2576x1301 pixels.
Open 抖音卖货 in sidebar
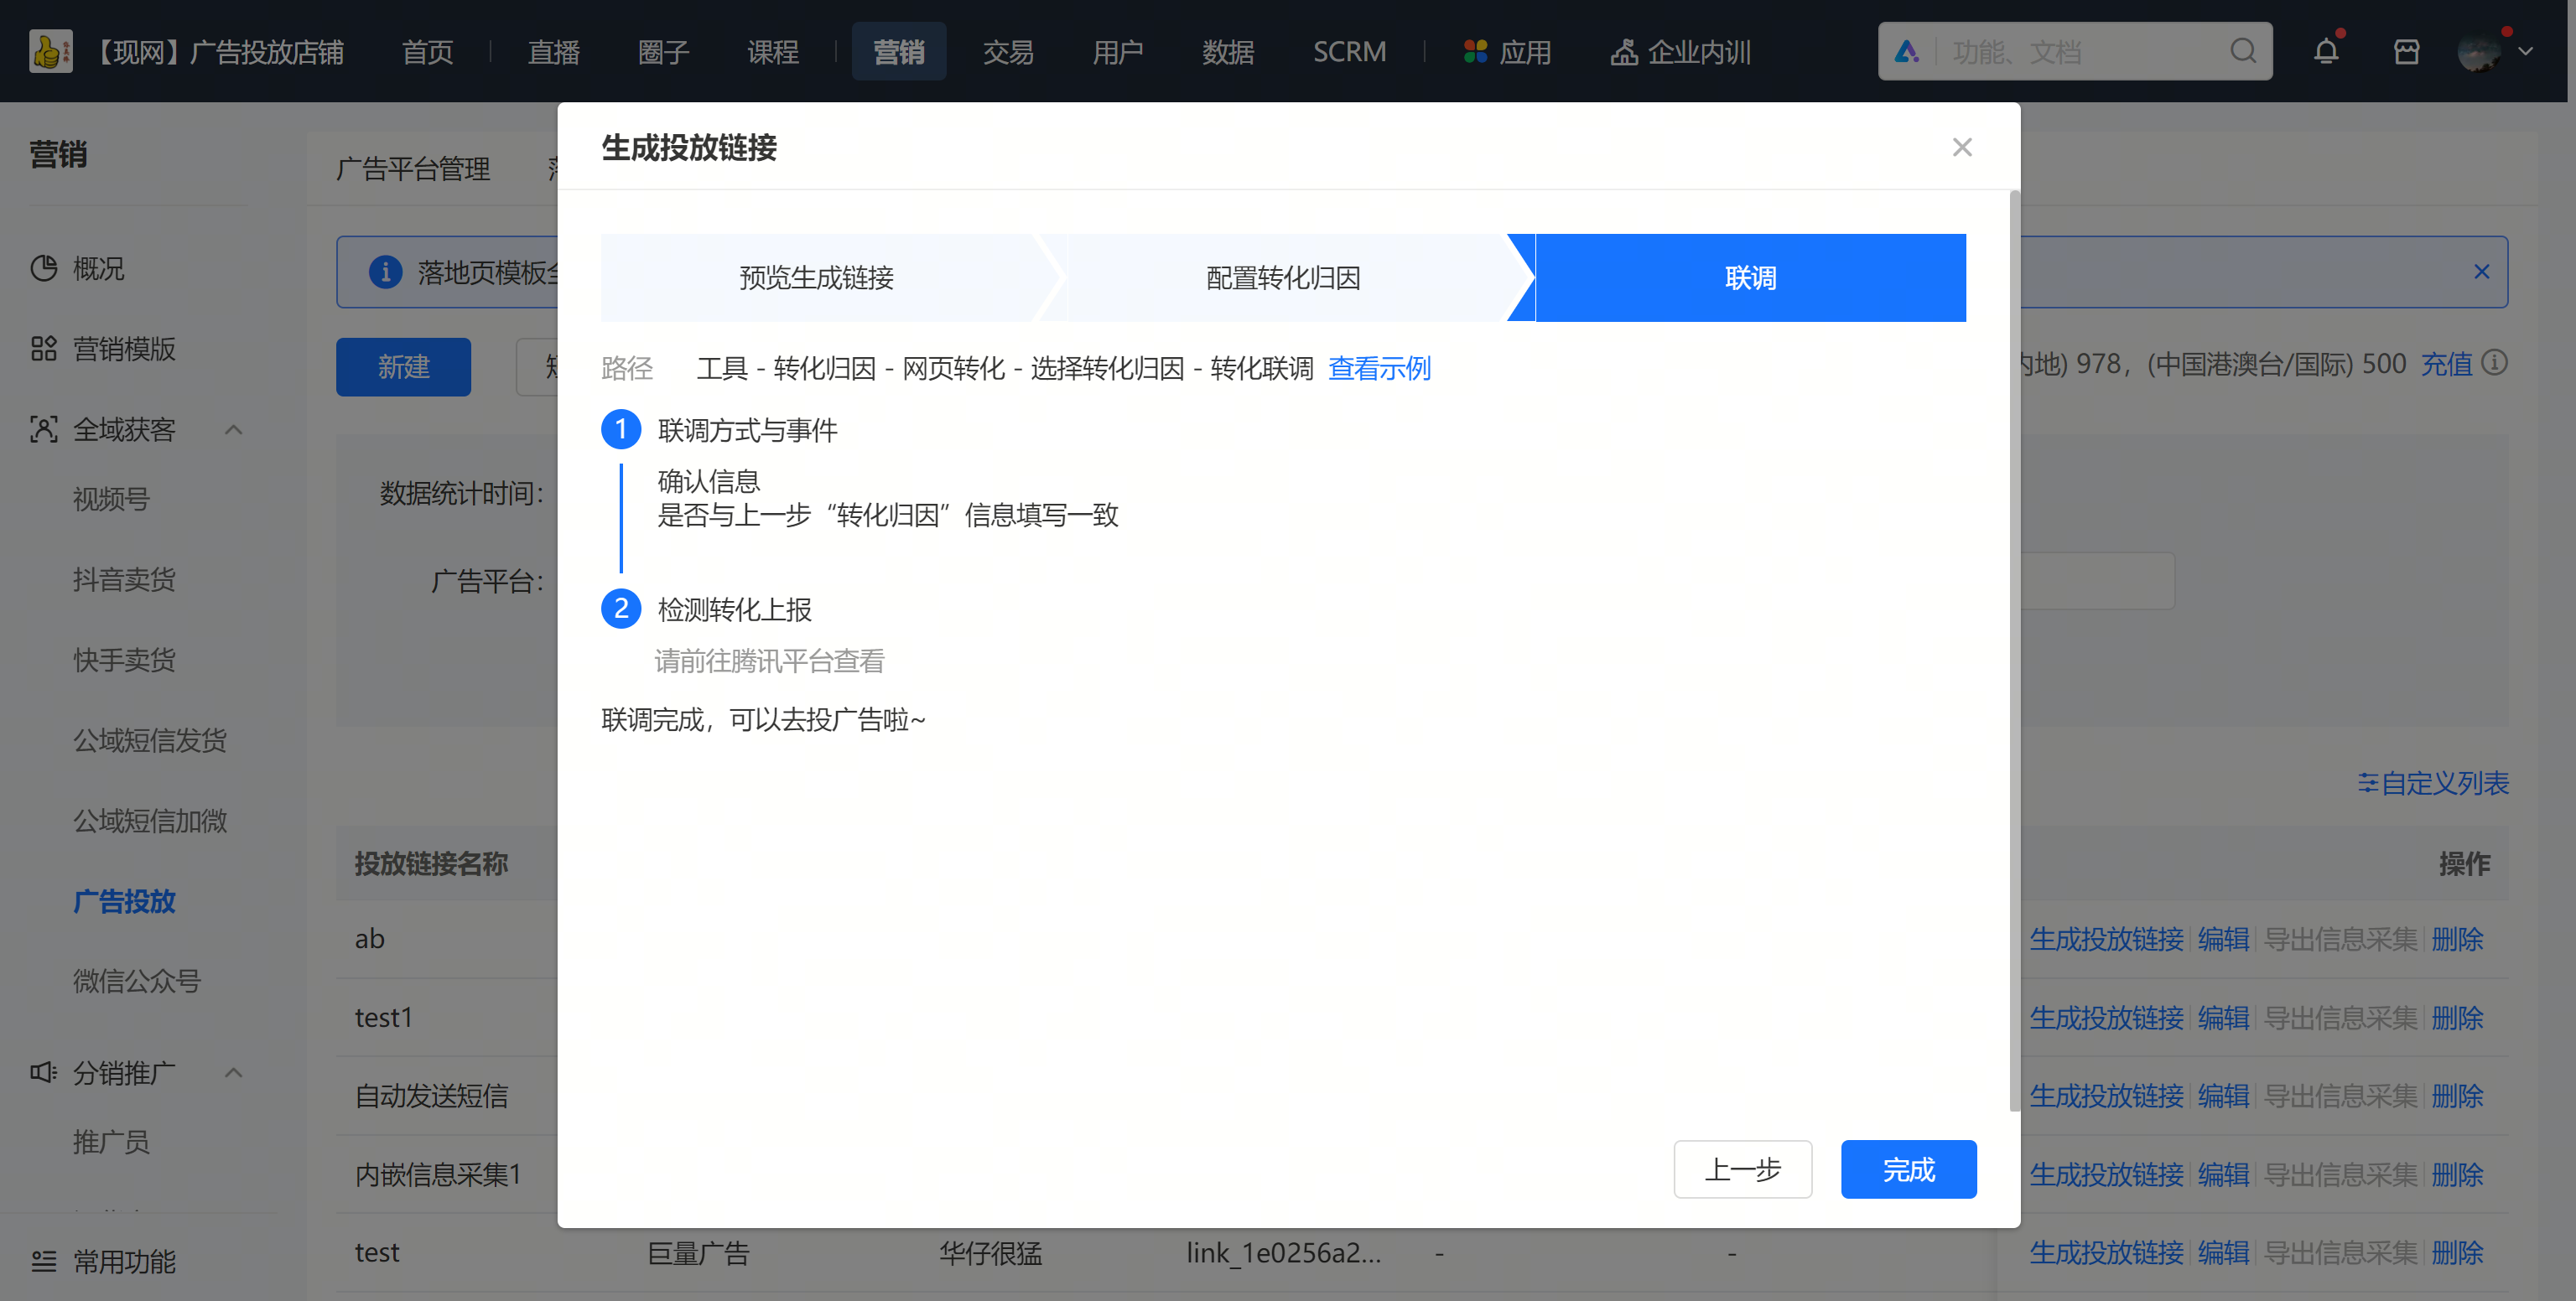coord(124,579)
